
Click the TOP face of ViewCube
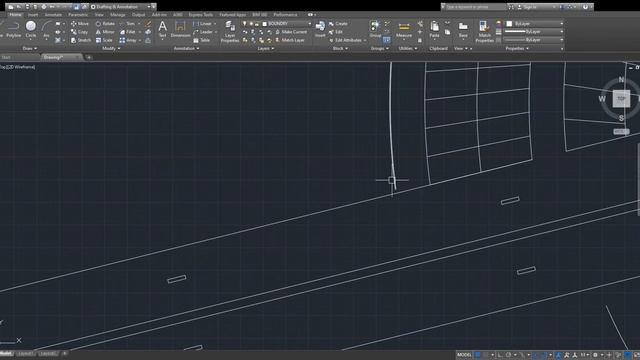621,99
